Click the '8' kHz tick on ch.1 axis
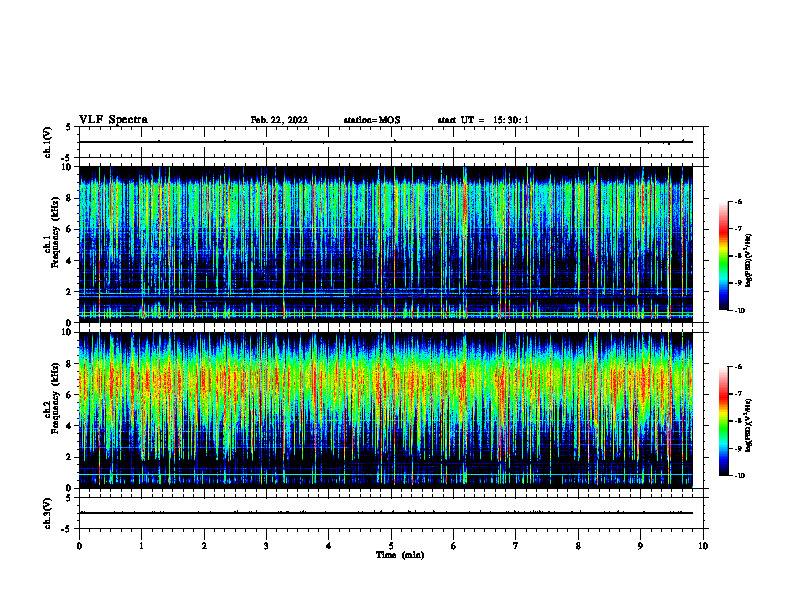 [70, 198]
